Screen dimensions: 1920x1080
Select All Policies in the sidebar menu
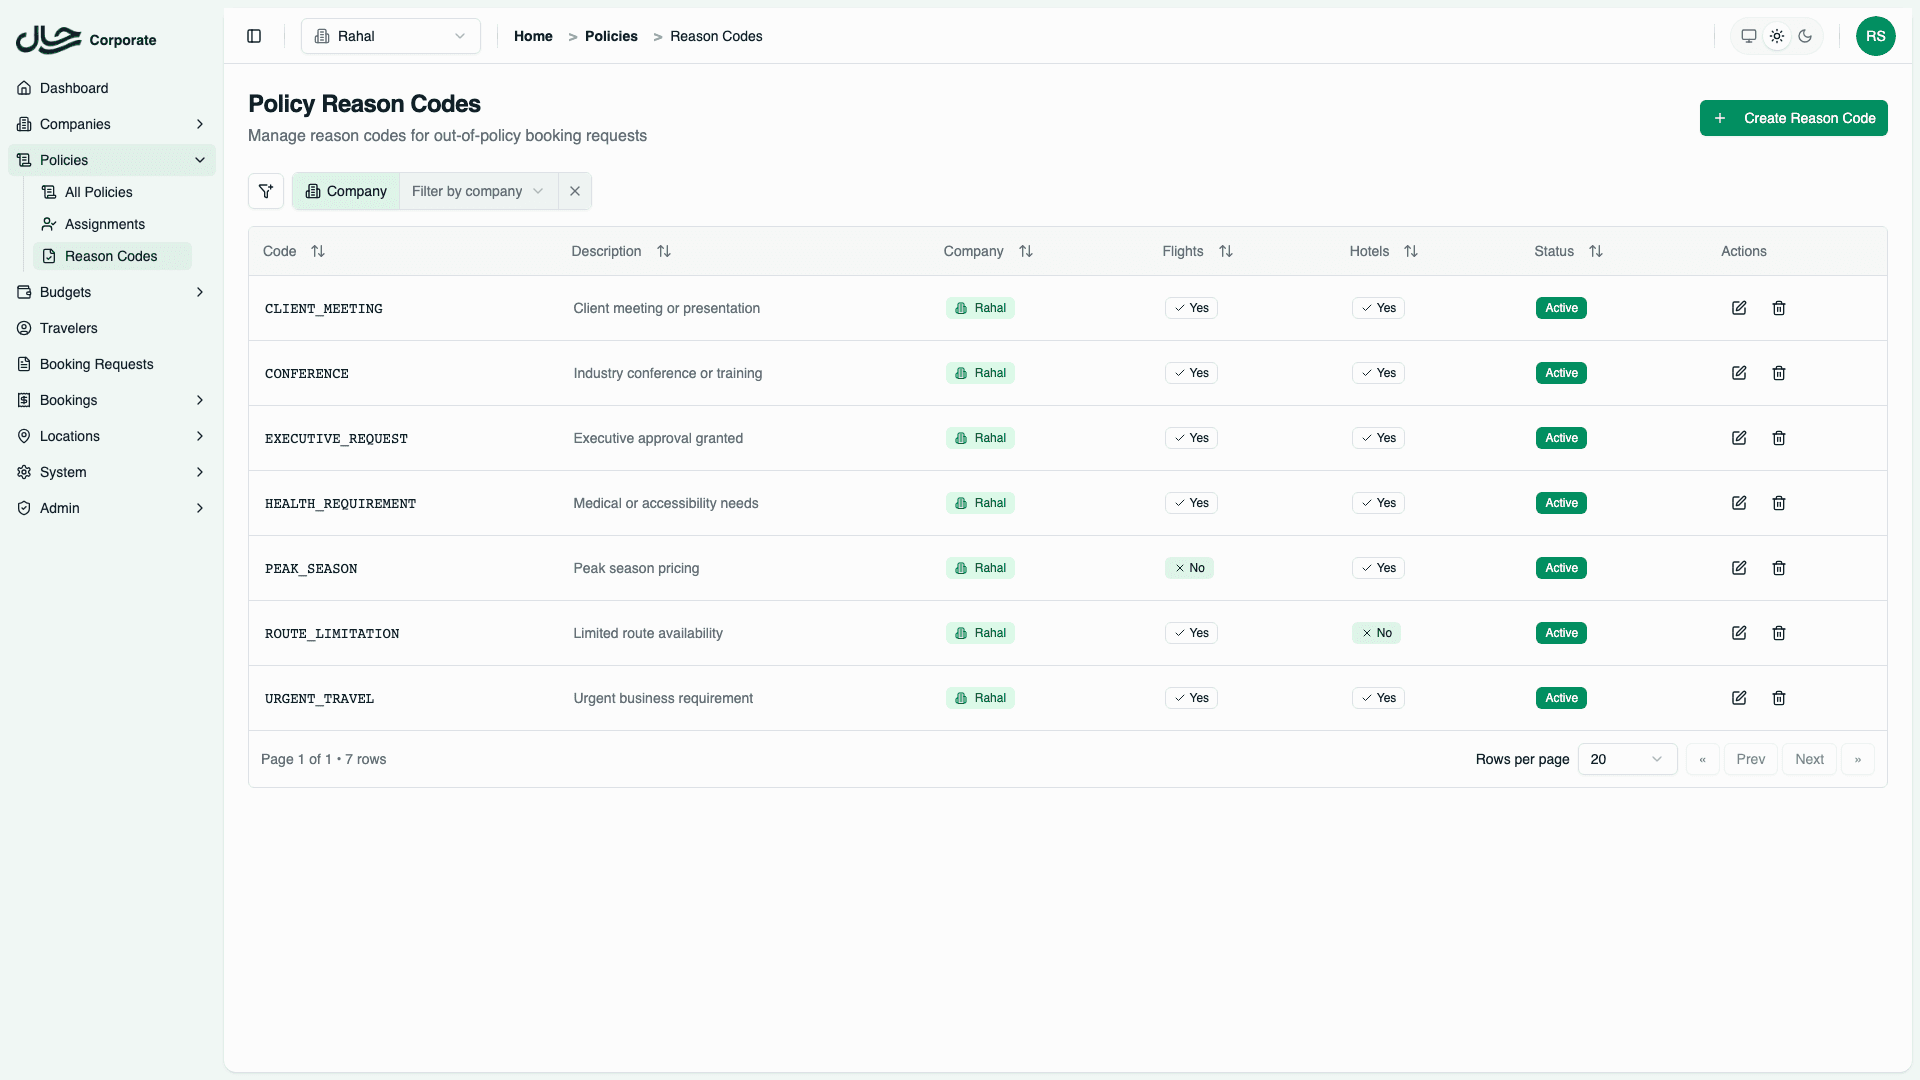pos(99,192)
